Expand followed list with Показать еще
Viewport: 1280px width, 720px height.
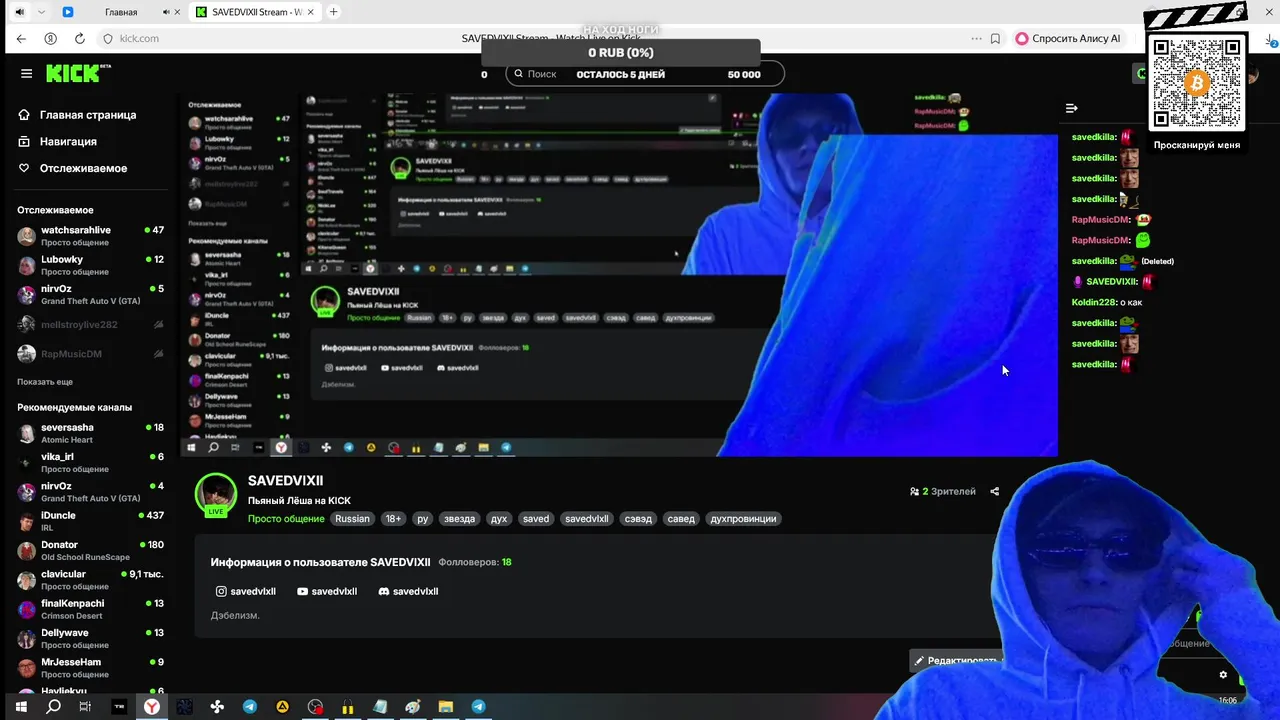(x=45, y=382)
